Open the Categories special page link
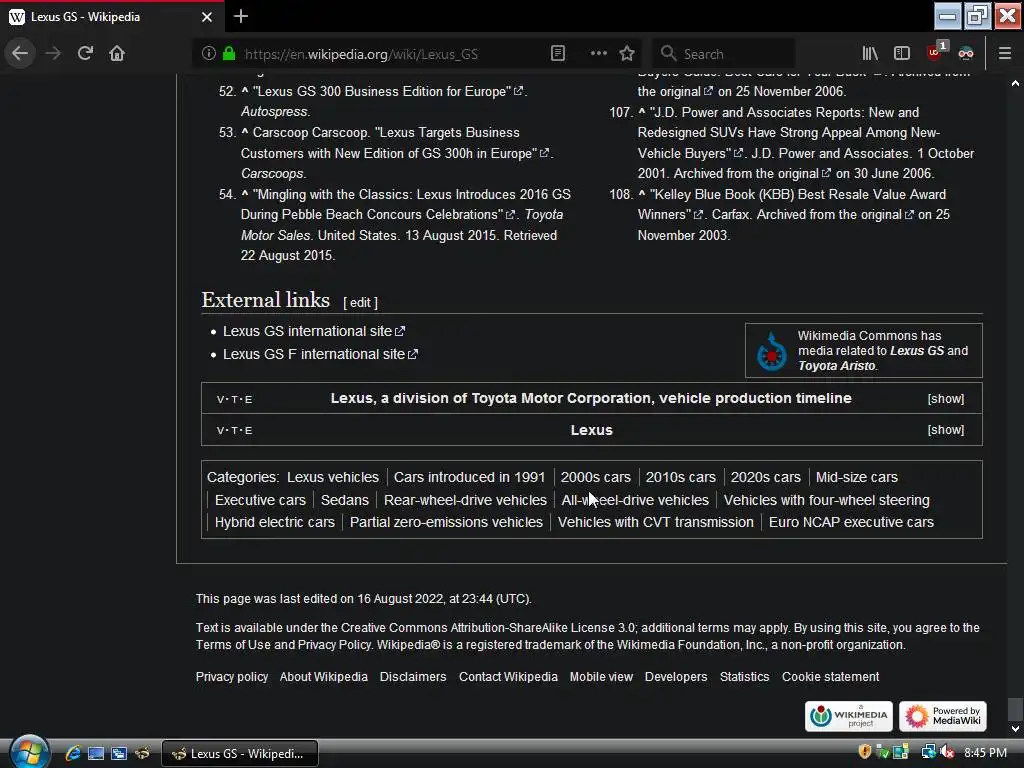The width and height of the screenshot is (1024, 768). (242, 477)
